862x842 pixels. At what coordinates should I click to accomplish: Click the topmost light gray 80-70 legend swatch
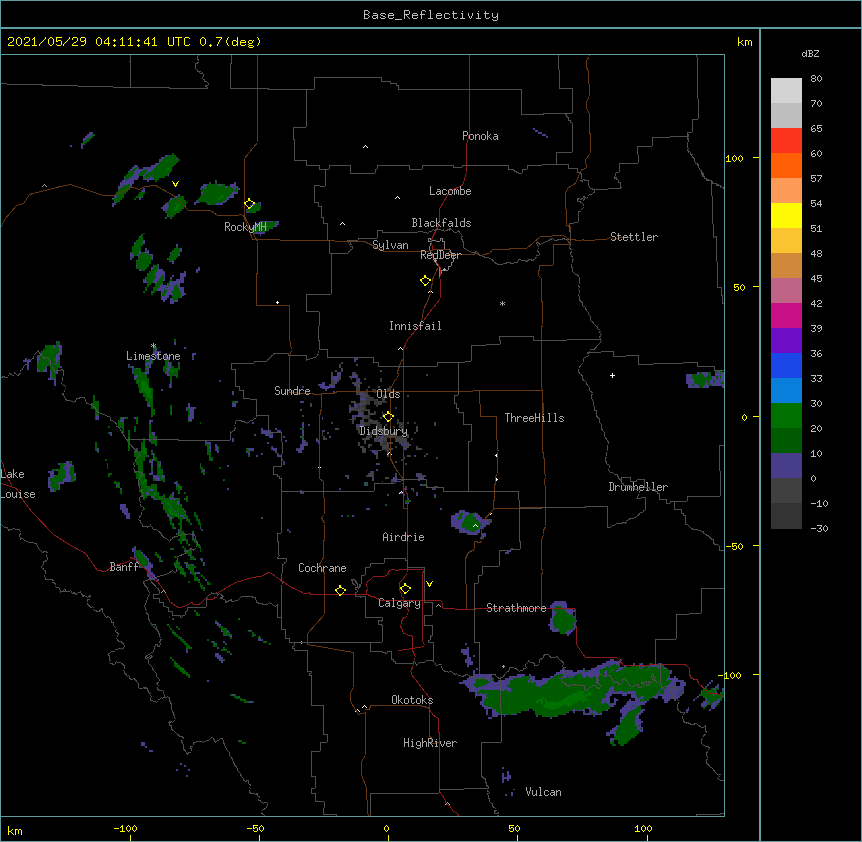(786, 91)
